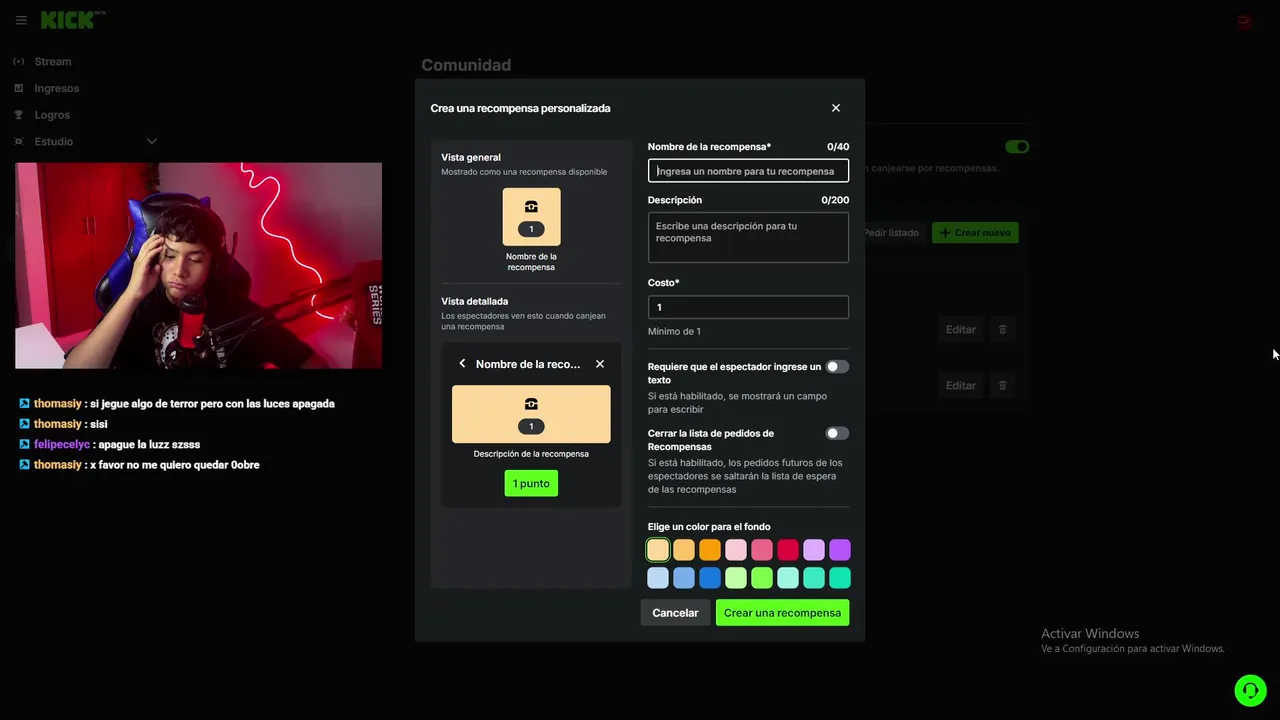
Task: Open the hamburger menu beside Kick logo
Action: tap(21, 20)
